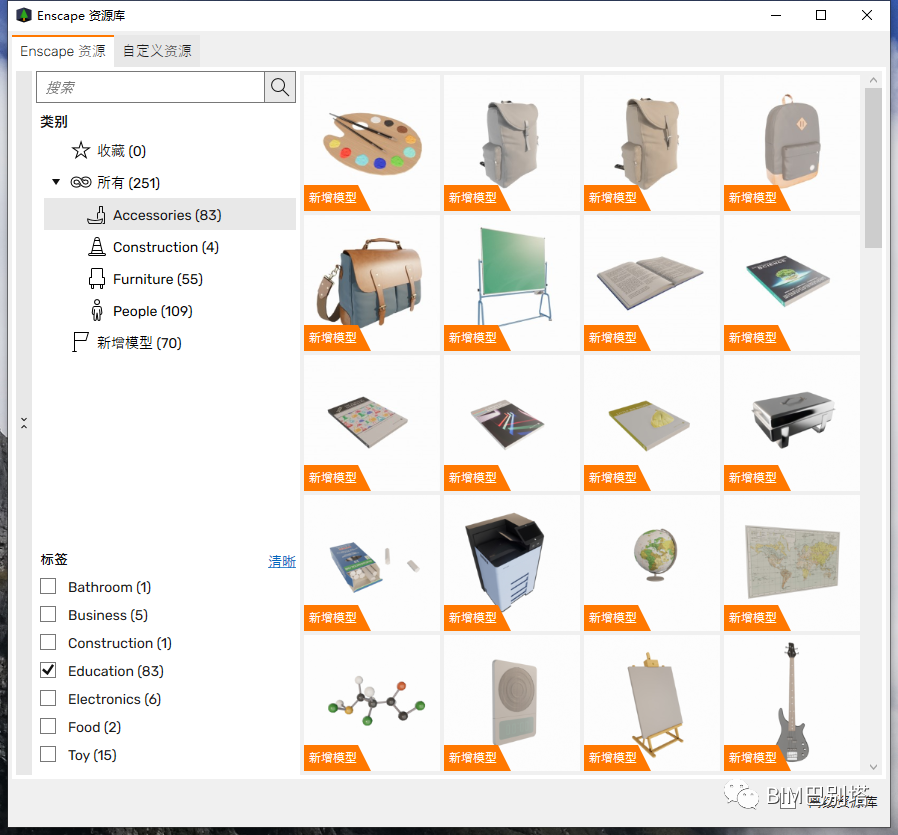Screen dimensions: 898x835
Task: Focus the 搜索 search field
Action: [151, 87]
